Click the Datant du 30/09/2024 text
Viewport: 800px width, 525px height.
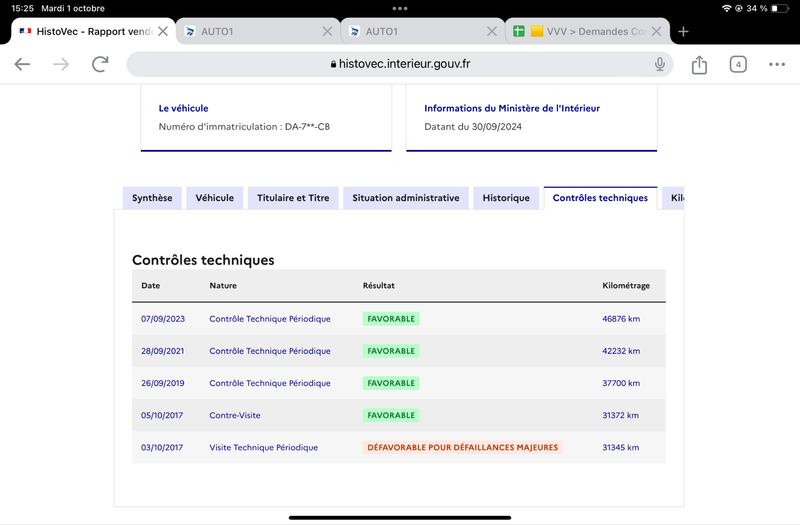pyautogui.click(x=473, y=127)
